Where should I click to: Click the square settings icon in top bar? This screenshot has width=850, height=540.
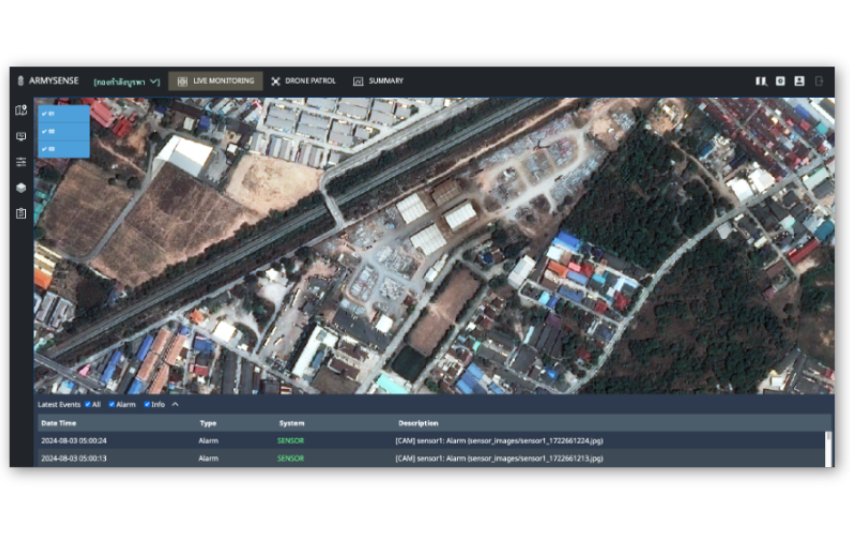780,81
